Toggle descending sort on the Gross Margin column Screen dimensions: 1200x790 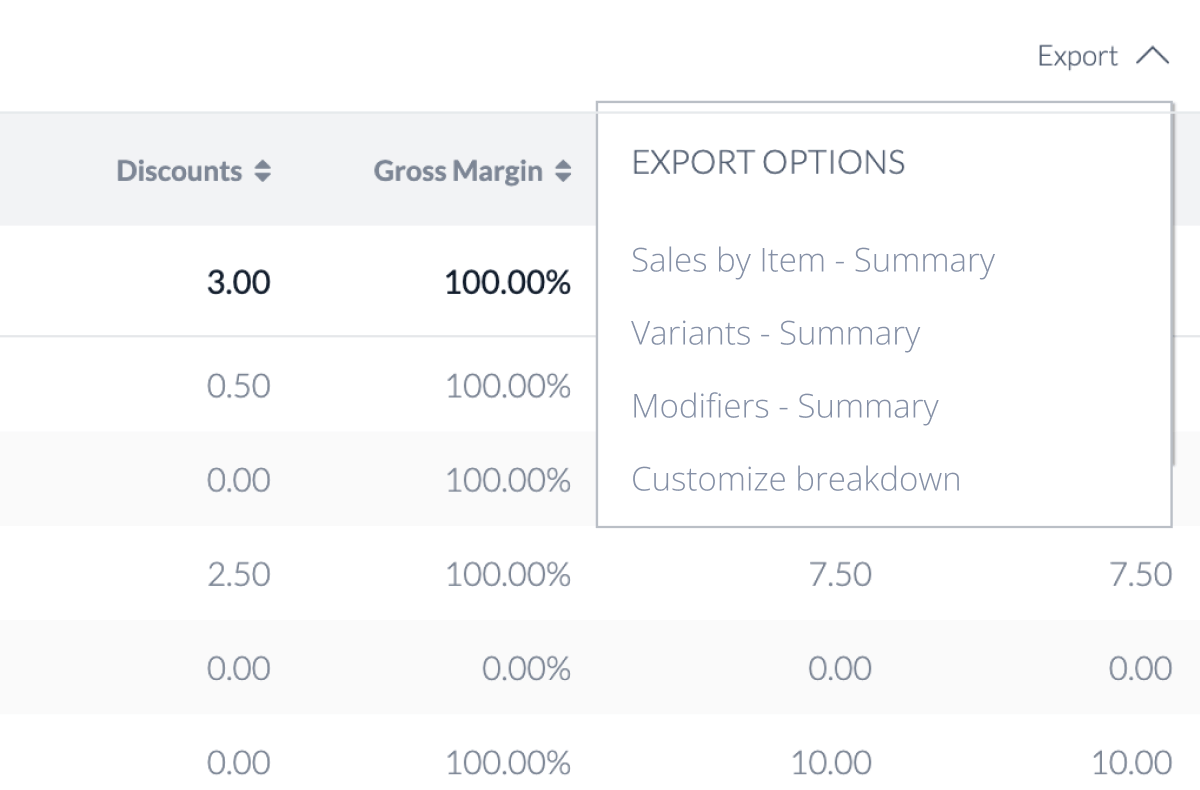click(562, 171)
